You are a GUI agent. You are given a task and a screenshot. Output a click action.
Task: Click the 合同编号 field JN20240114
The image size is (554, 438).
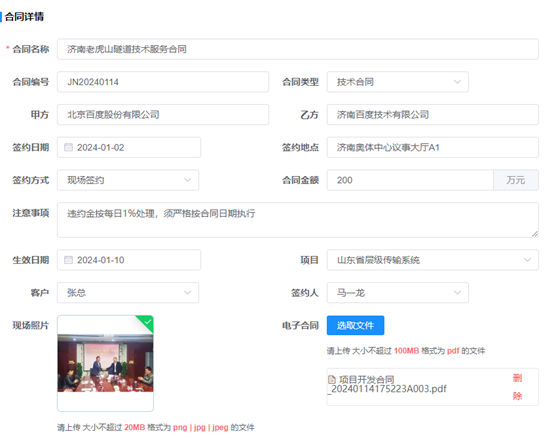click(163, 82)
